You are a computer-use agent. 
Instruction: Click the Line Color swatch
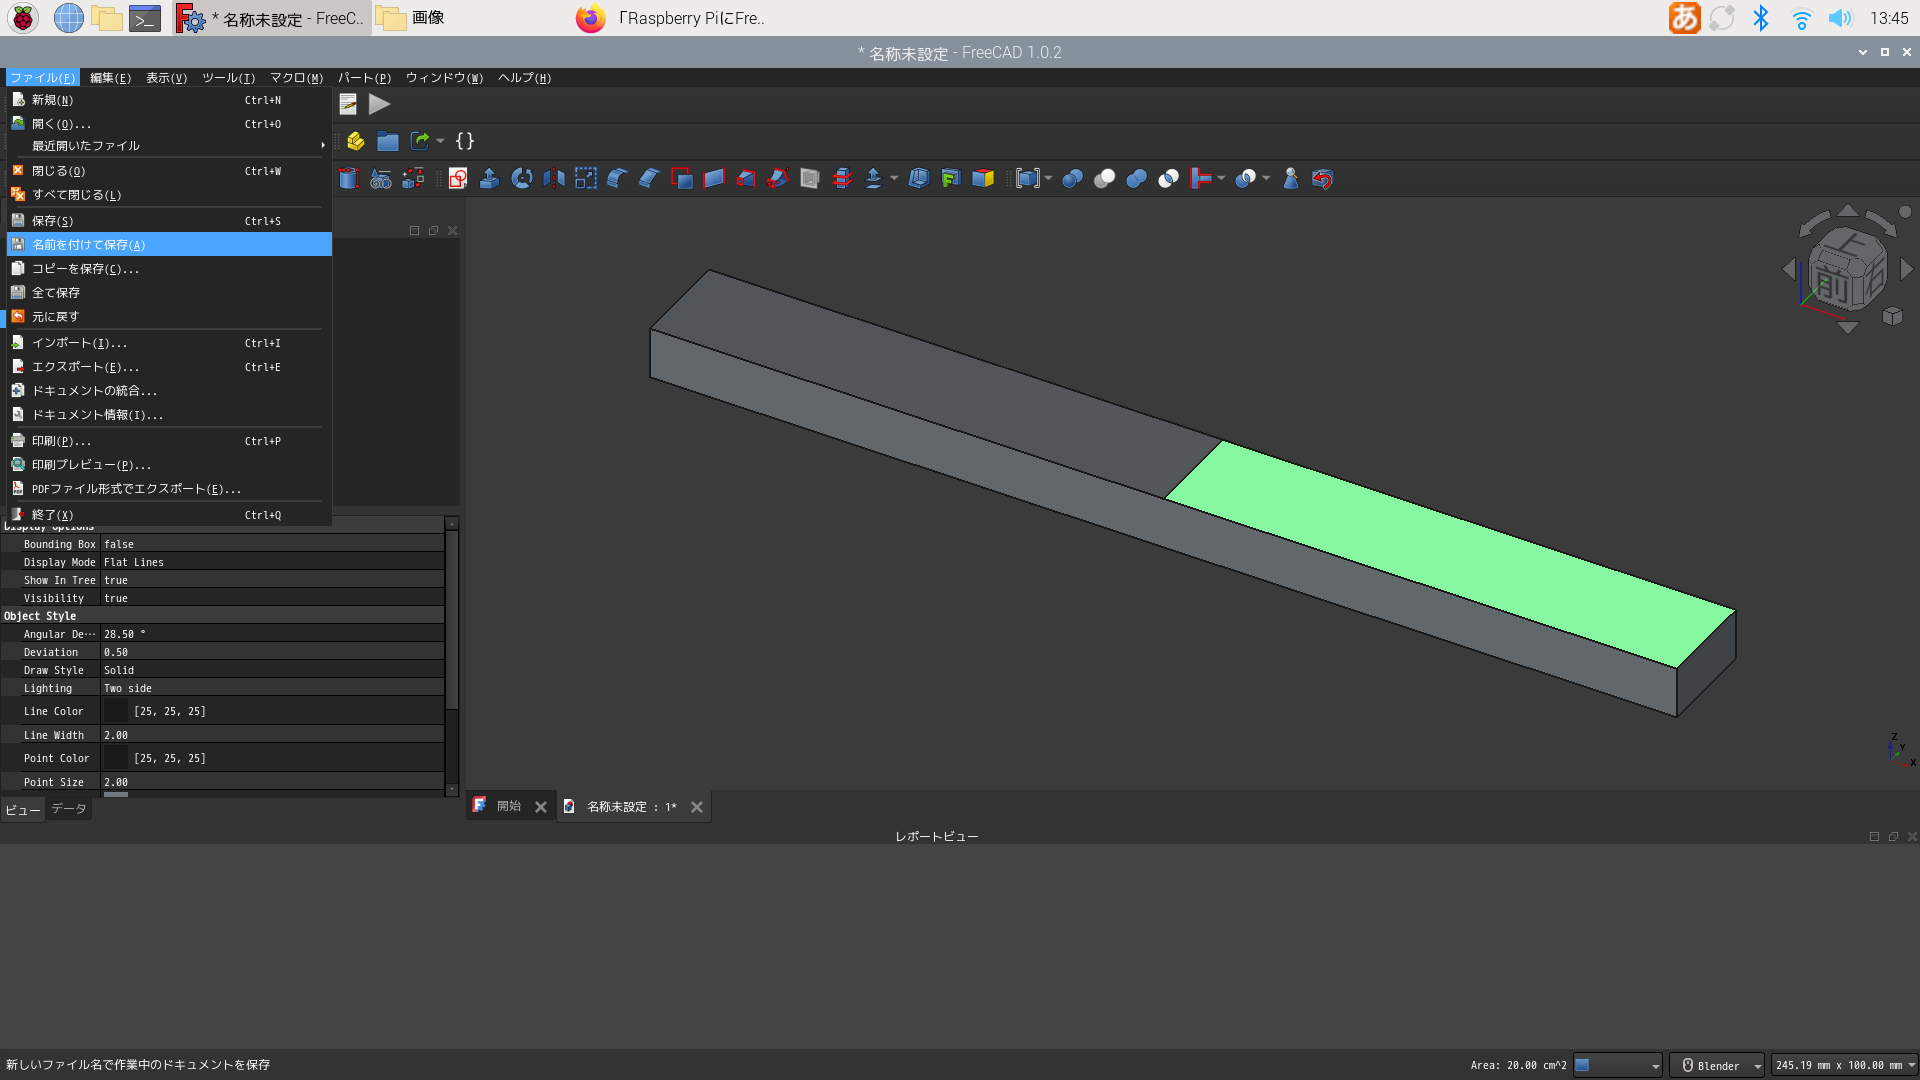coord(116,711)
